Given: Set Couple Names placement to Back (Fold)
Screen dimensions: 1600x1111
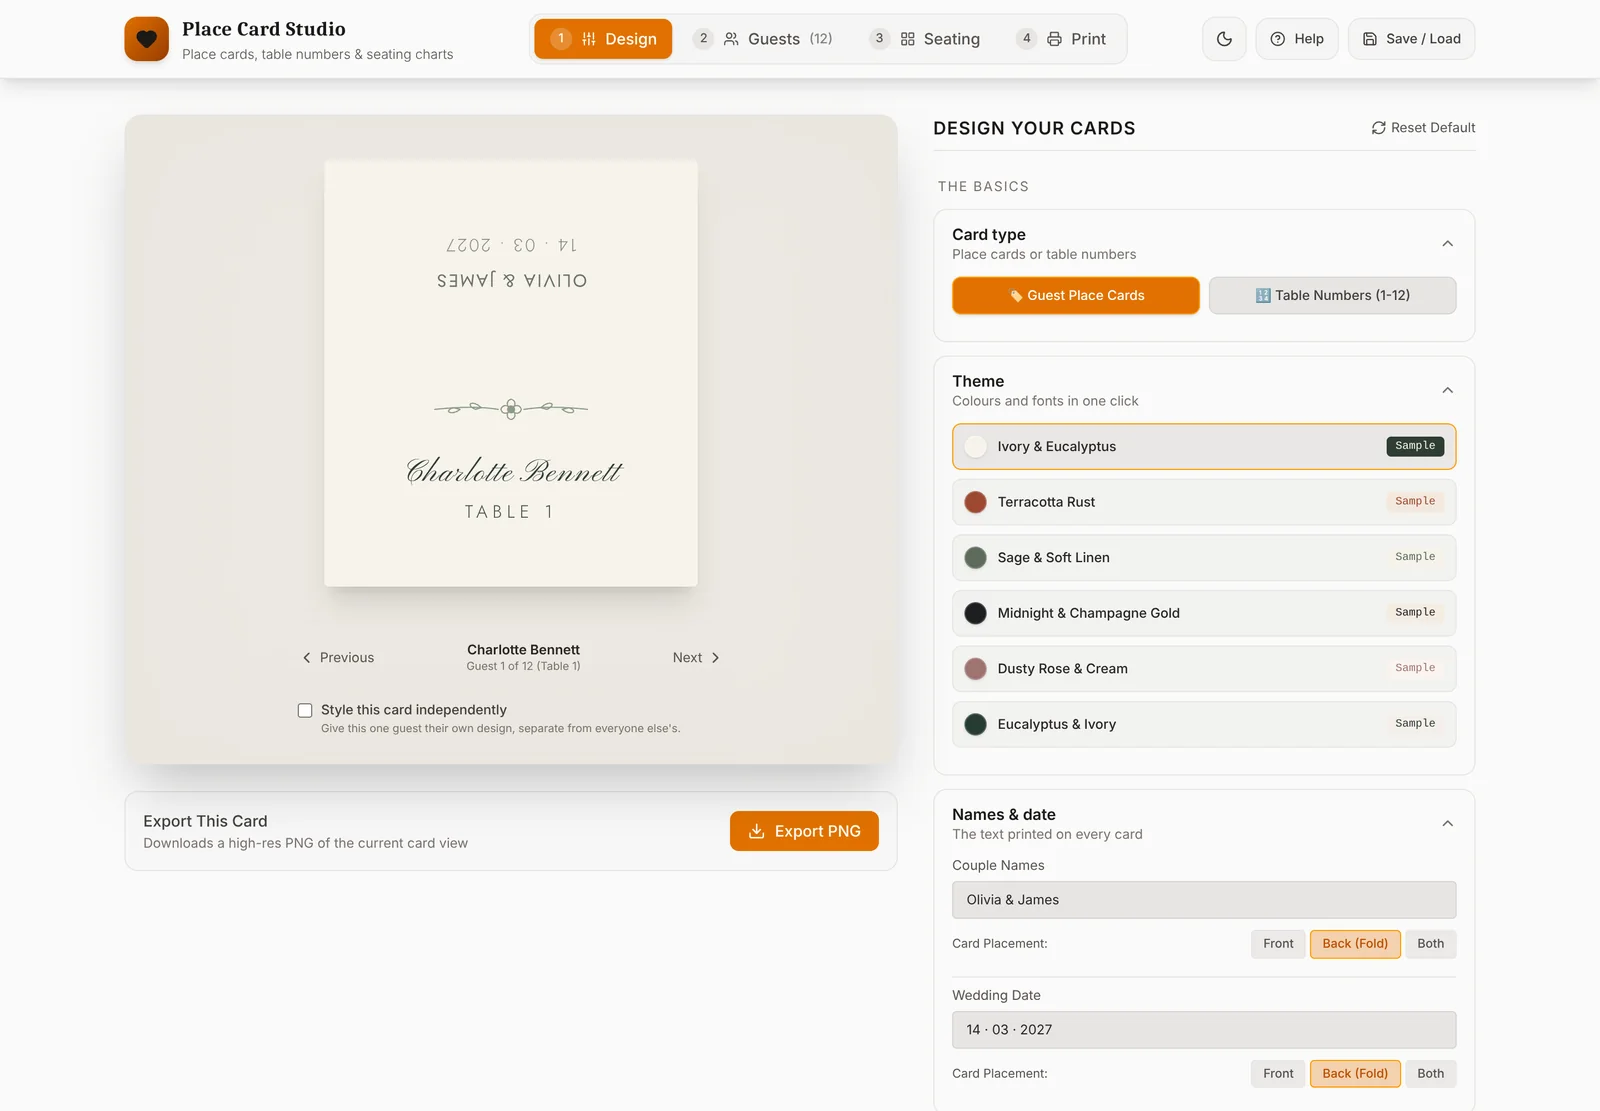Looking at the screenshot, I should 1355,944.
